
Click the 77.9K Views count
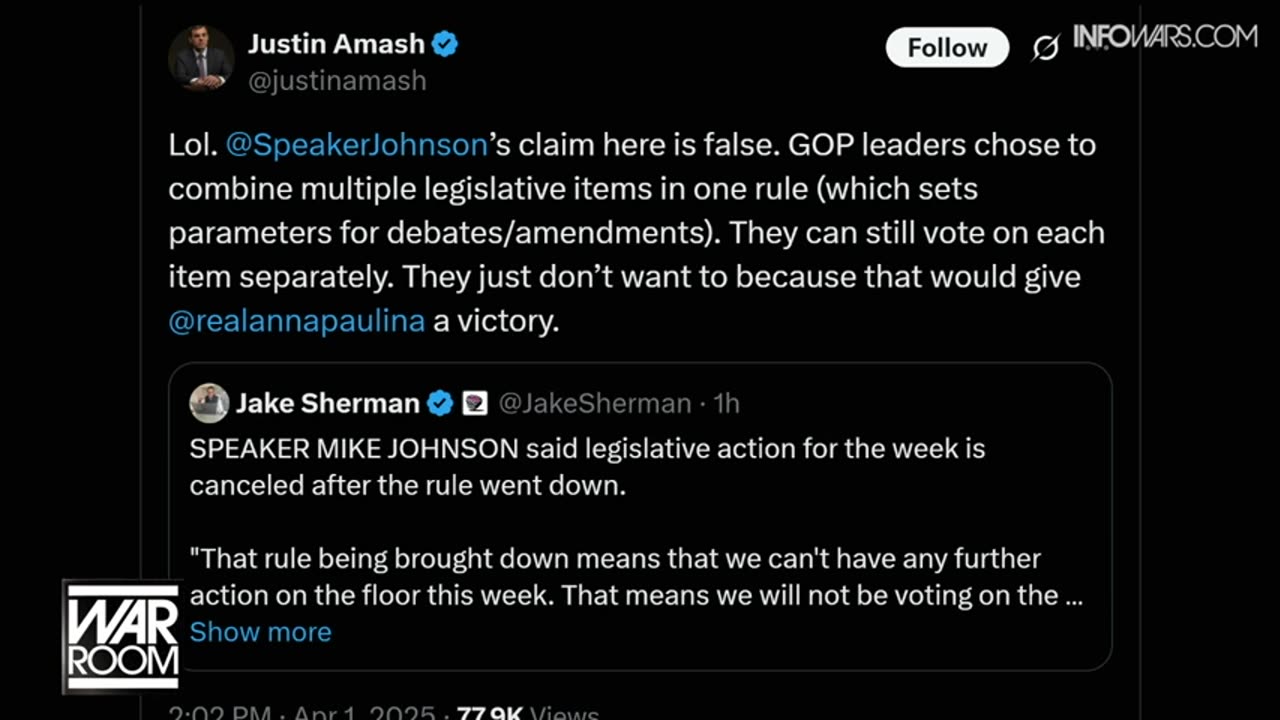(x=527, y=712)
